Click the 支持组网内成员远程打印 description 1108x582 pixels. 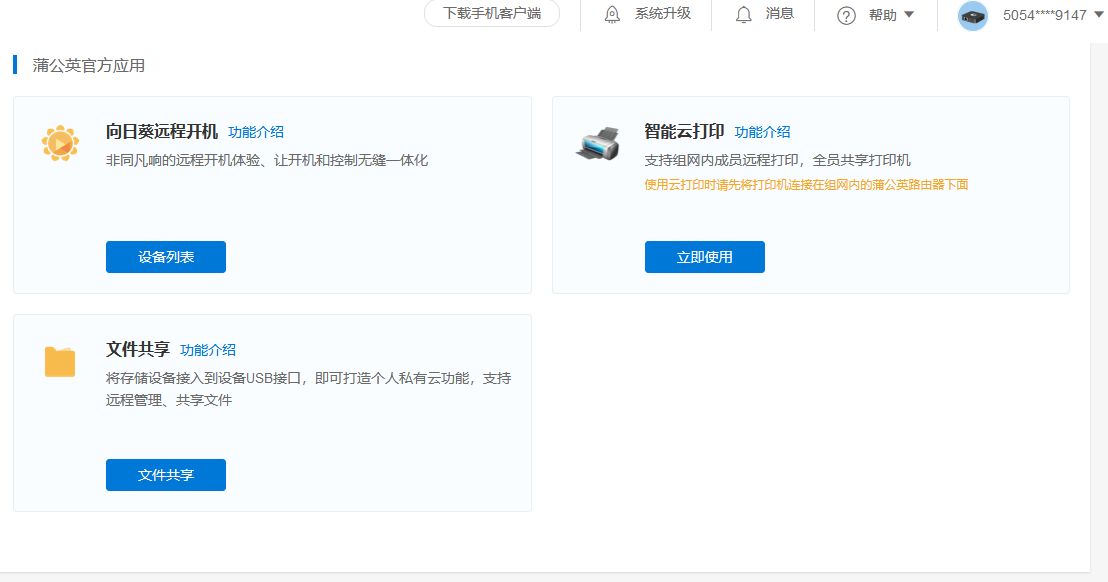click(777, 160)
